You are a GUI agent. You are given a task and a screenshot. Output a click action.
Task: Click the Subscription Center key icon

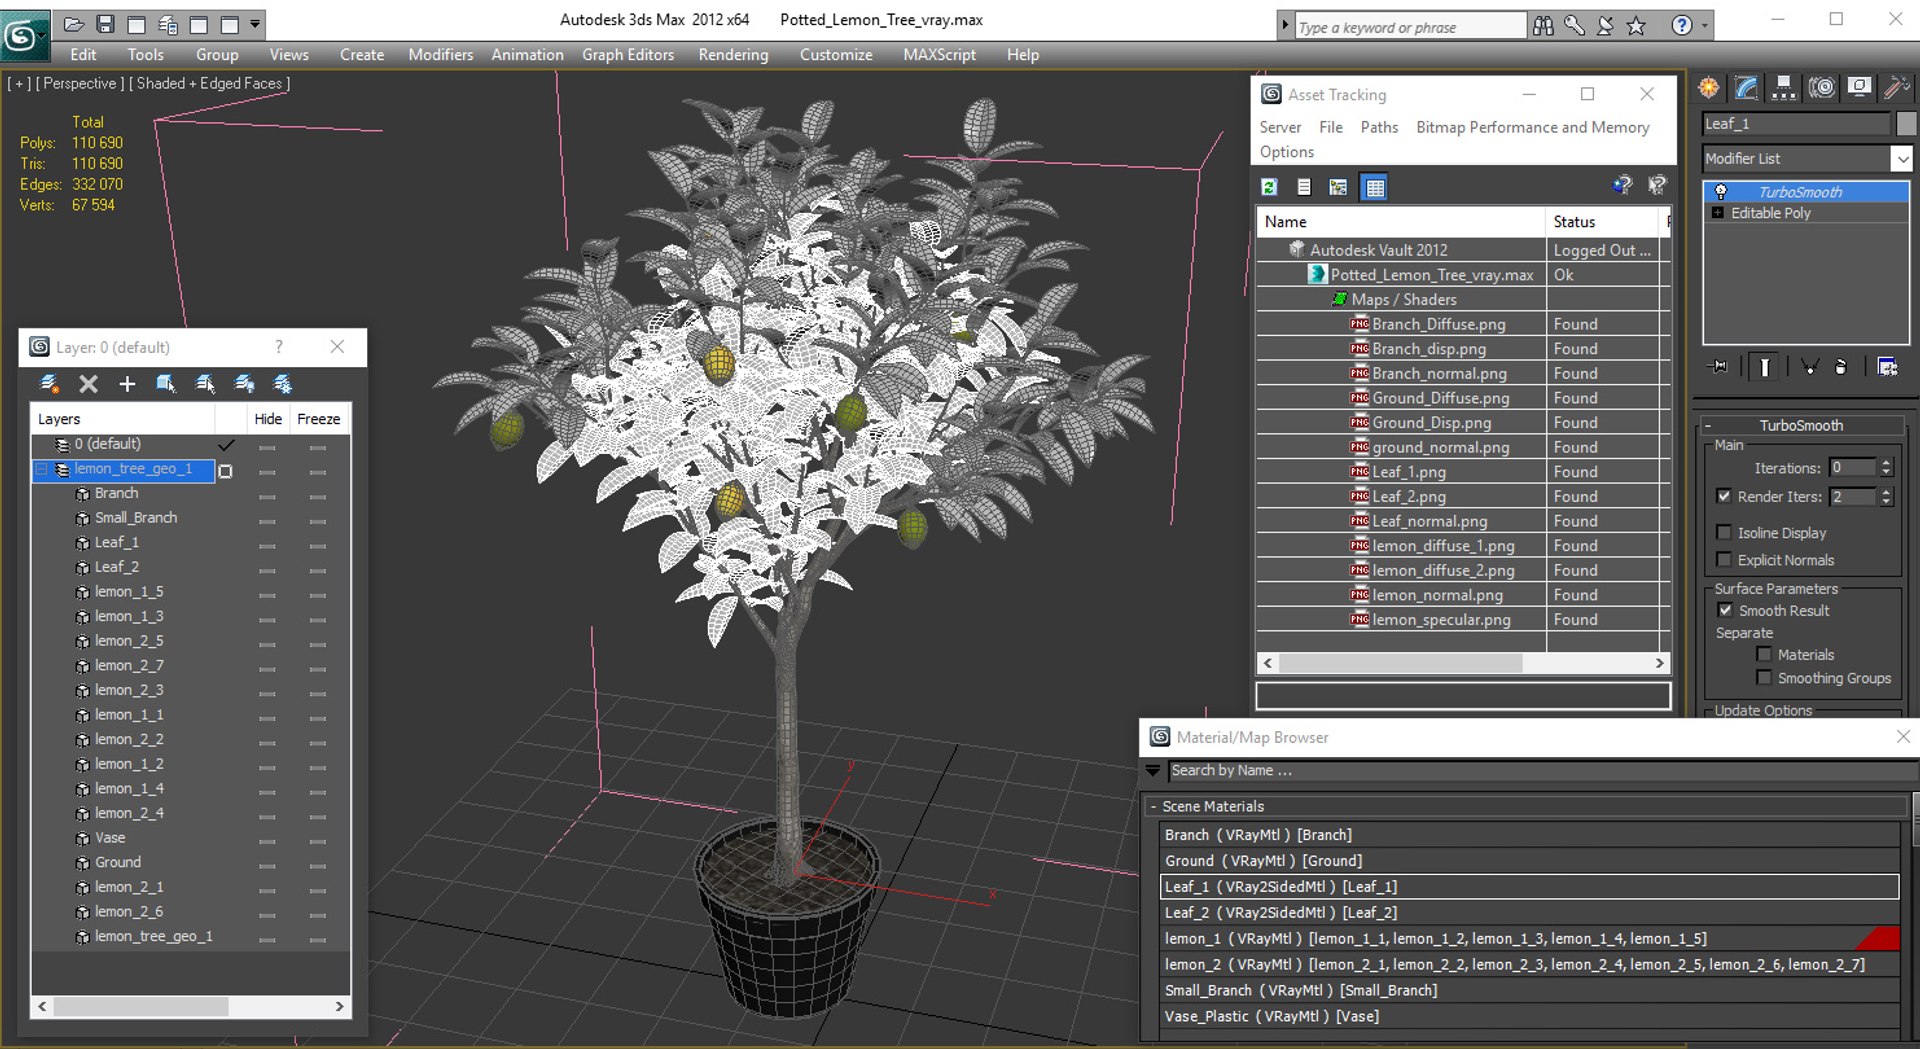(x=1574, y=26)
